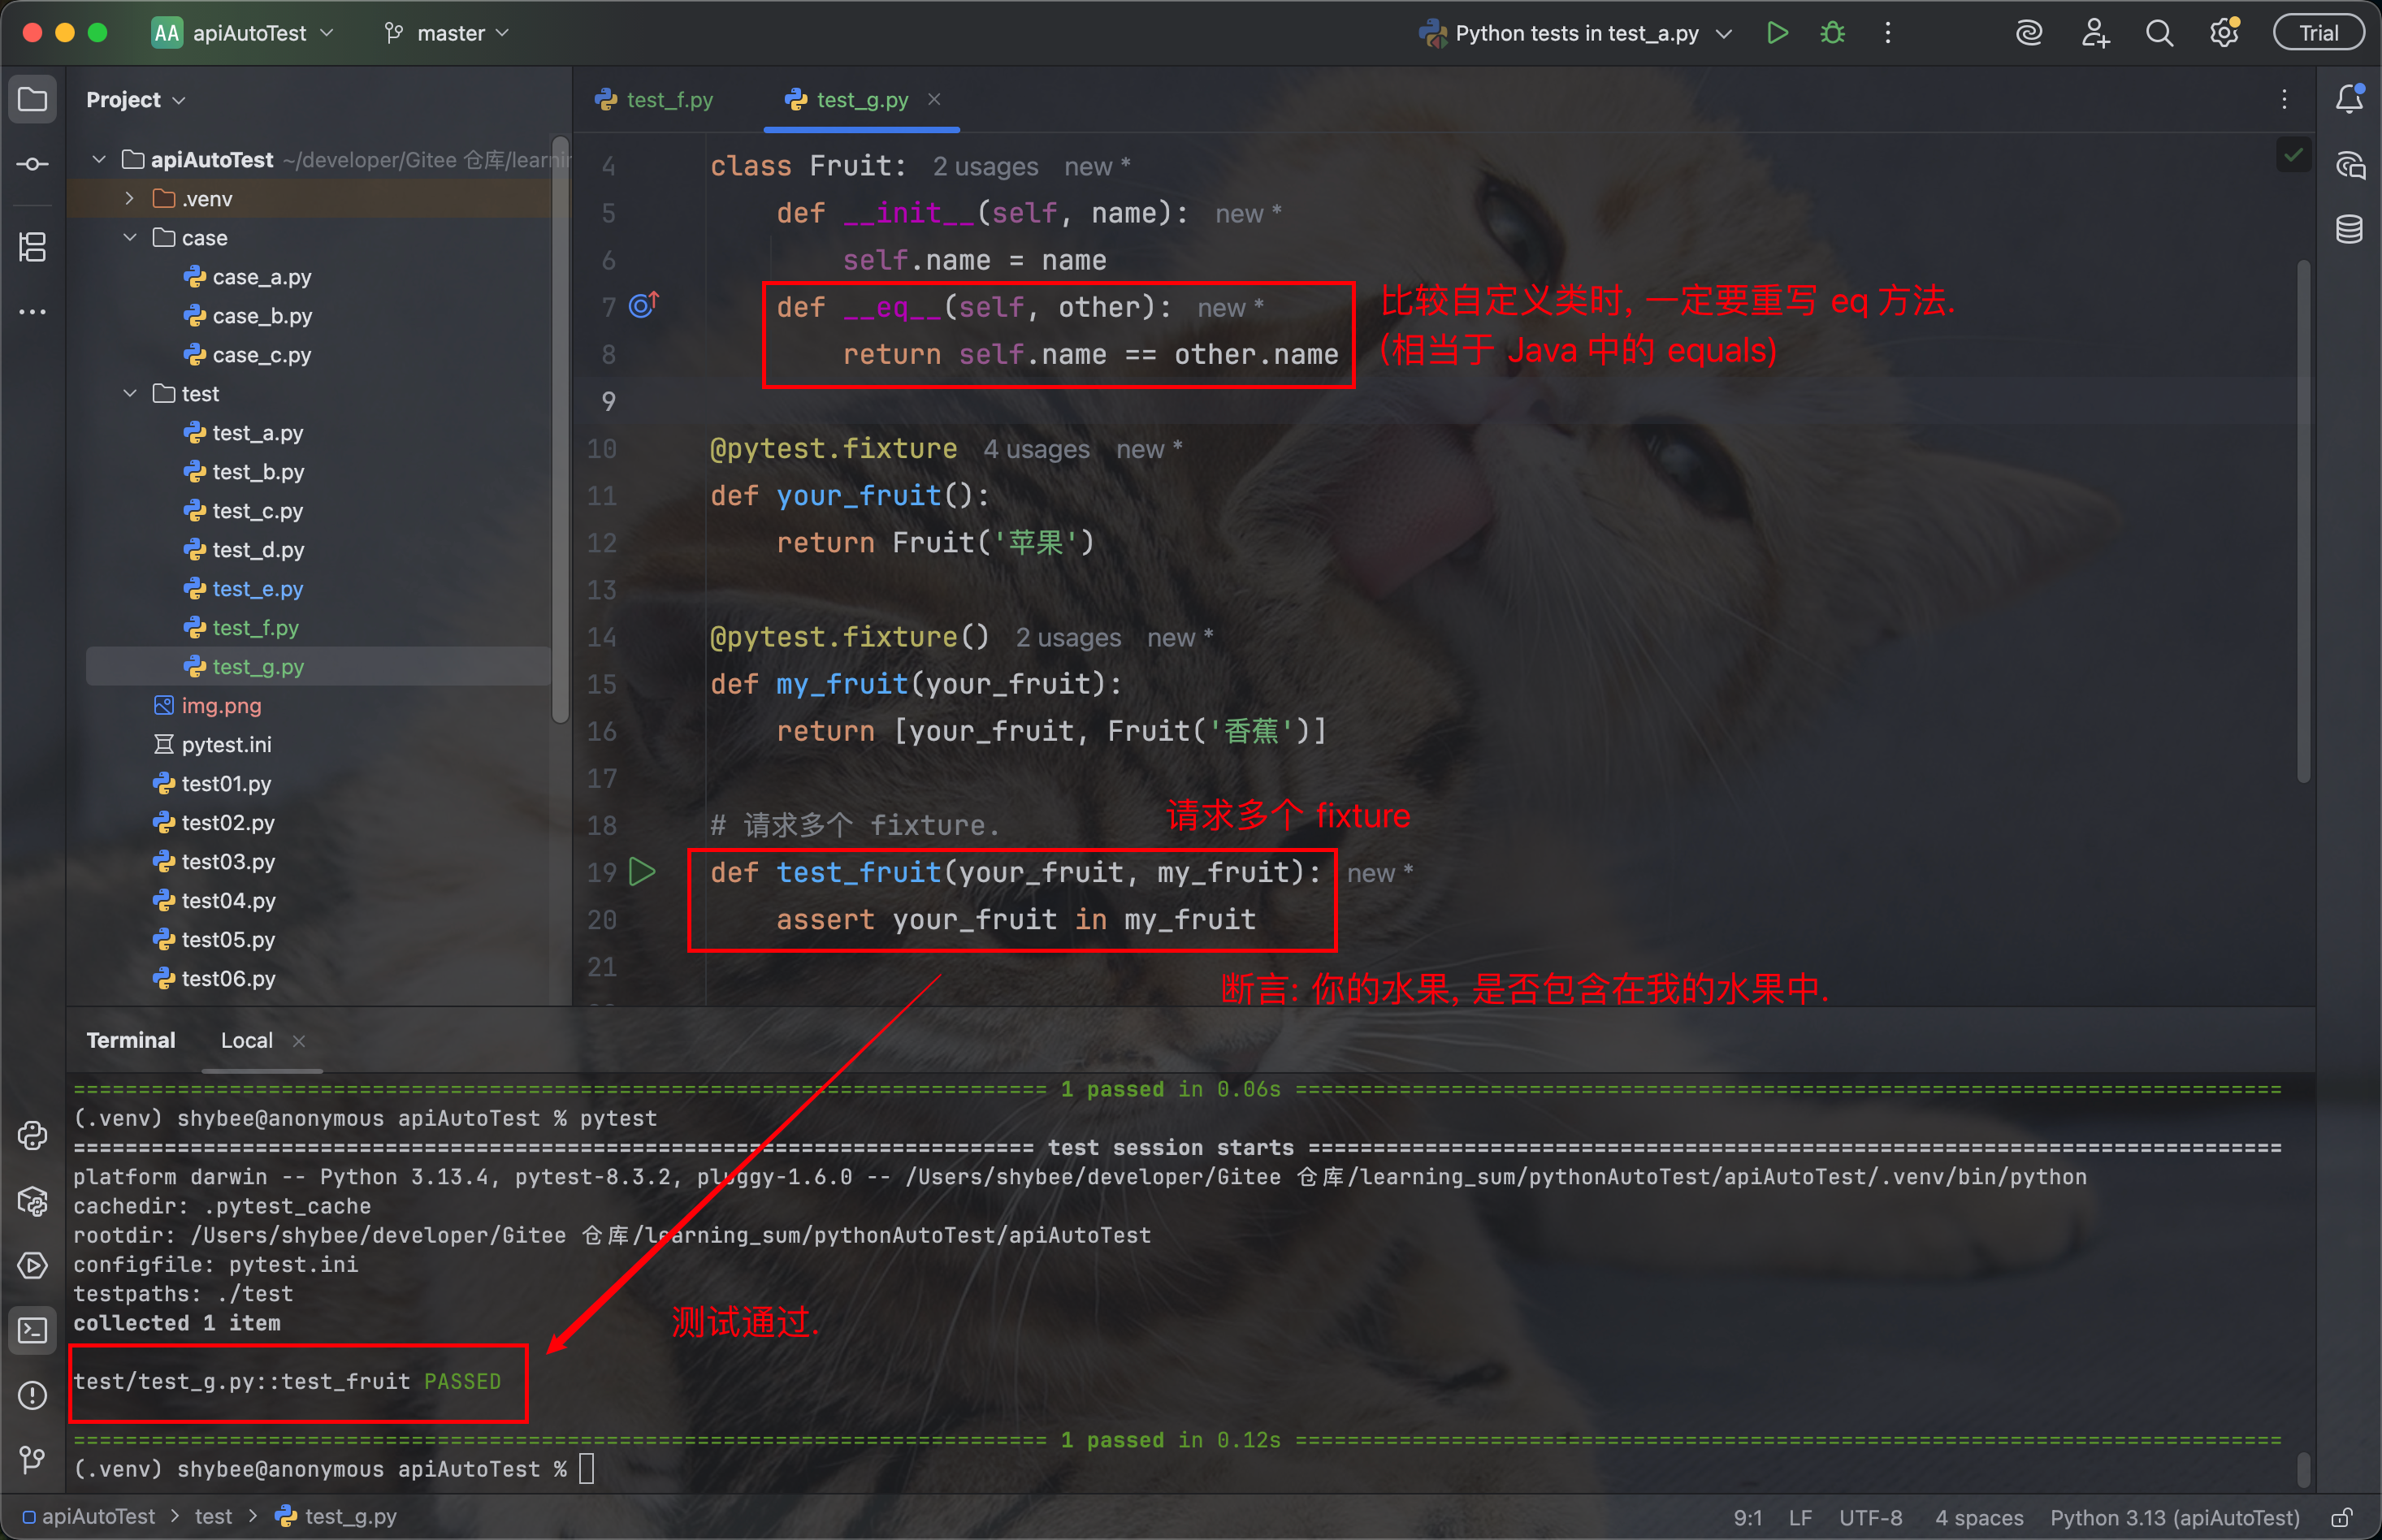
Task: Open the Notifications bell panel
Action: [2349, 99]
